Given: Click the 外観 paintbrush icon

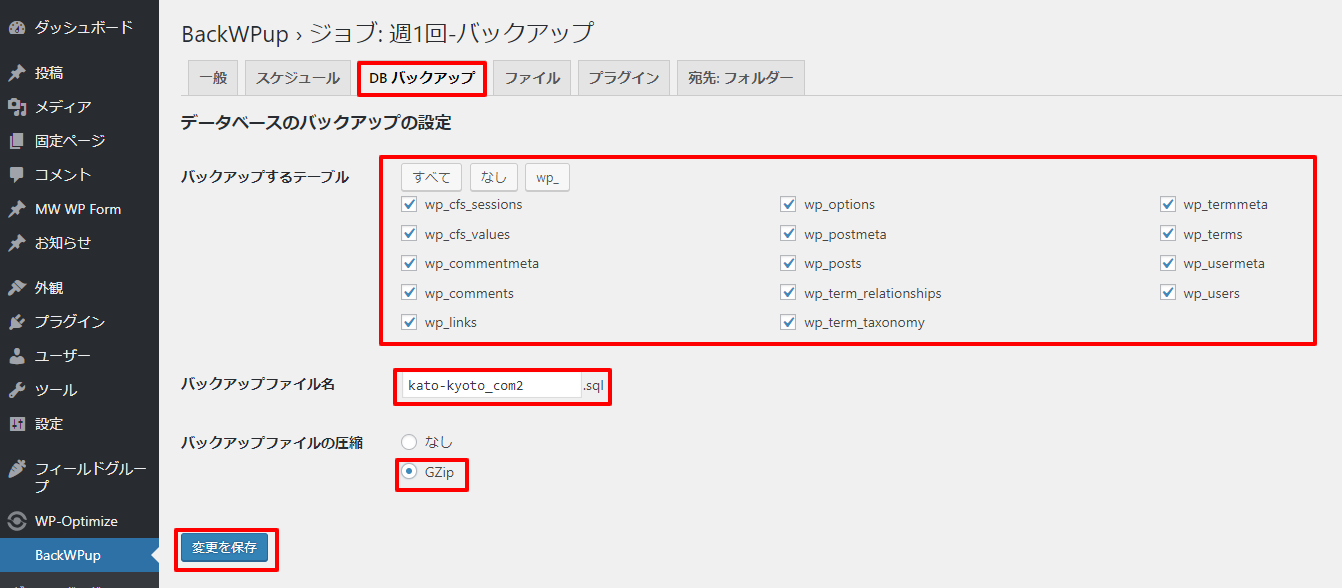Looking at the screenshot, I should pyautogui.click(x=16, y=288).
